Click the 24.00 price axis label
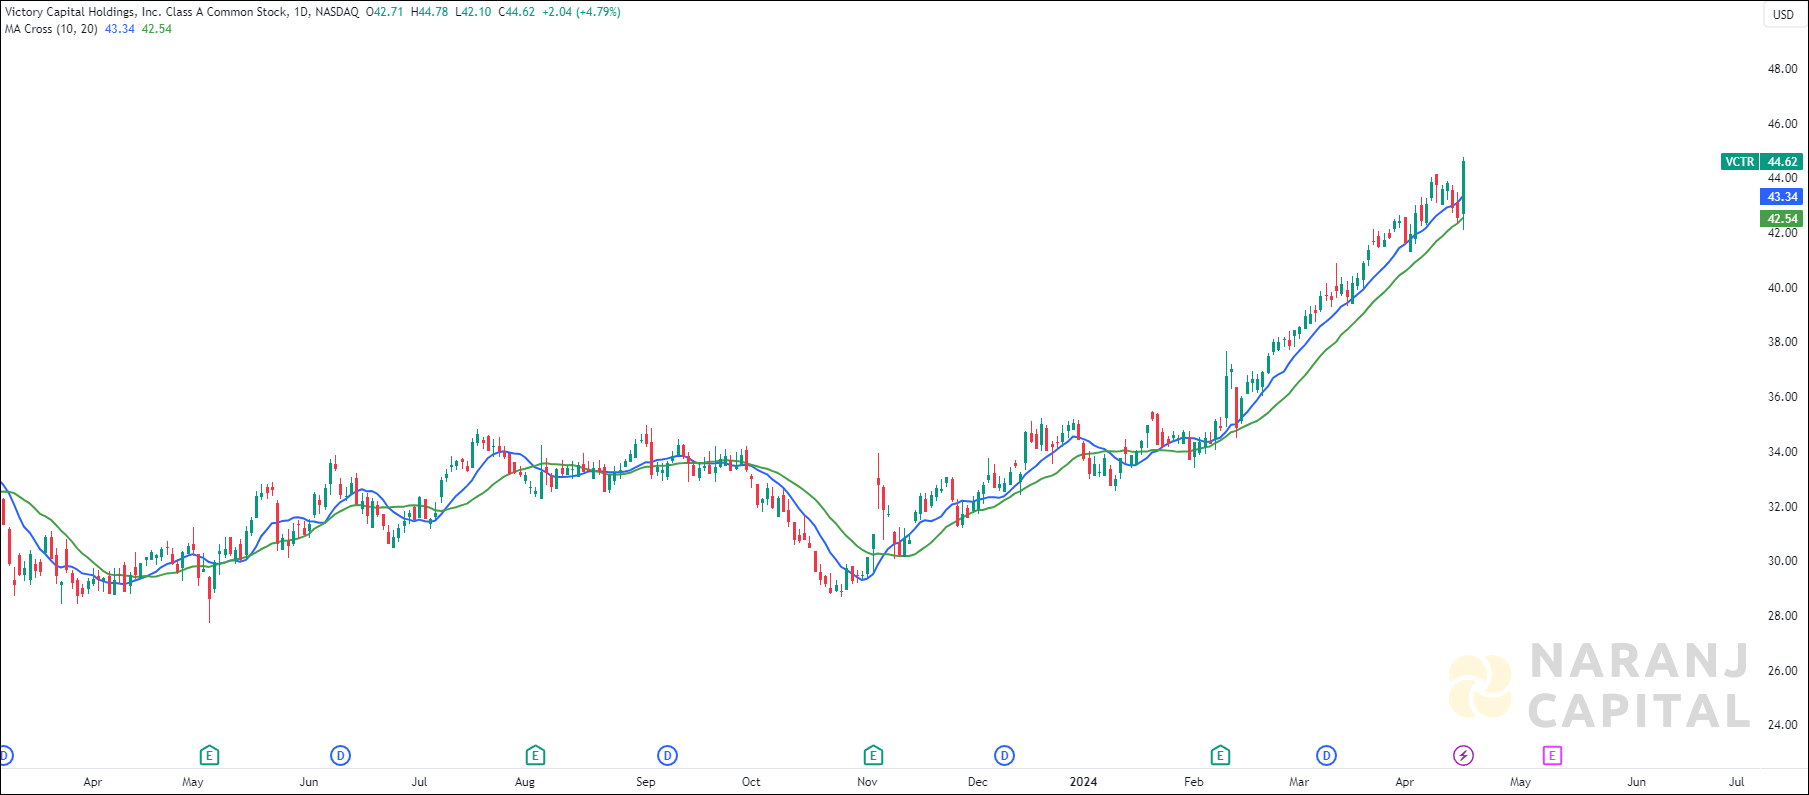The width and height of the screenshot is (1809, 795). 1782,725
